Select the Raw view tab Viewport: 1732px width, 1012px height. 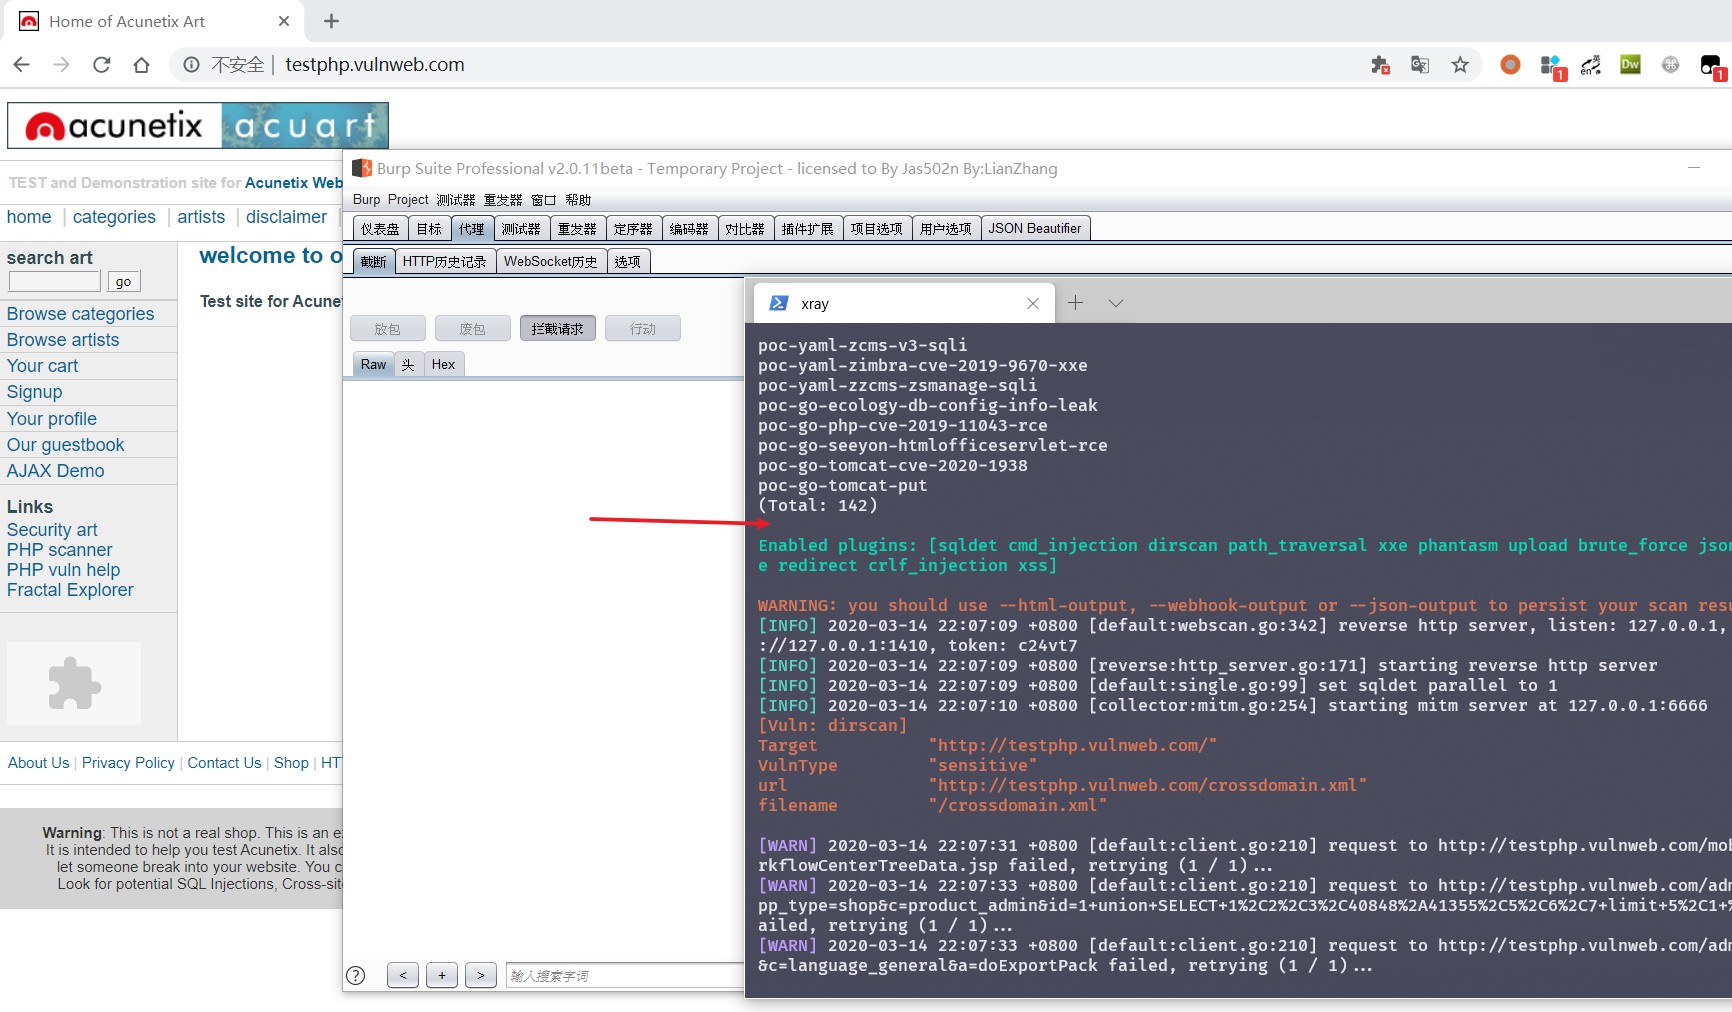373,365
